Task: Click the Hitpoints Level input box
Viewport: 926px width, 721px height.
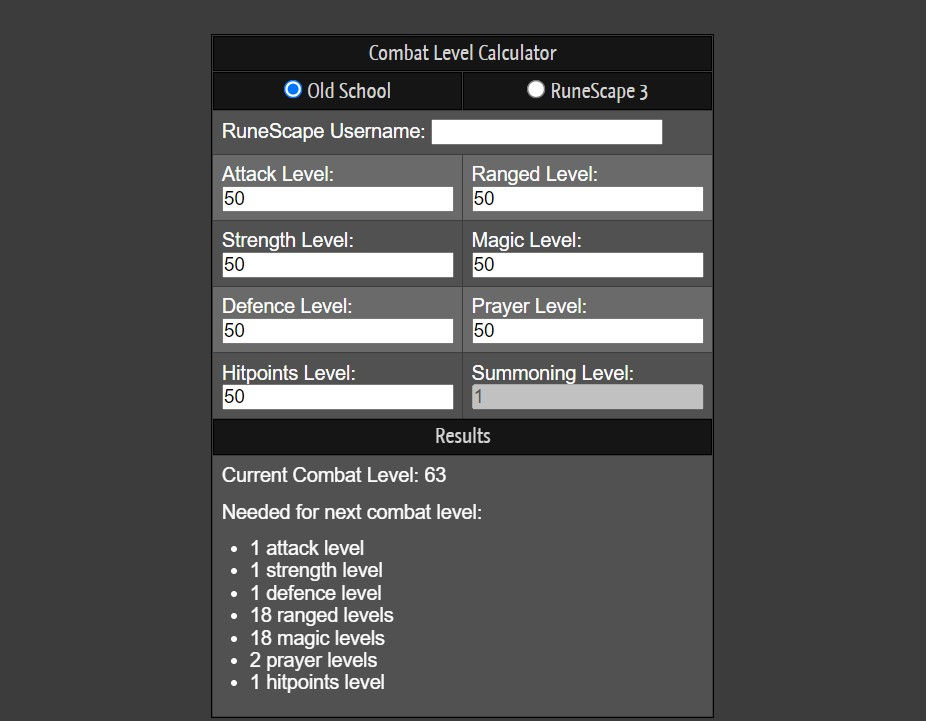Action: click(338, 397)
